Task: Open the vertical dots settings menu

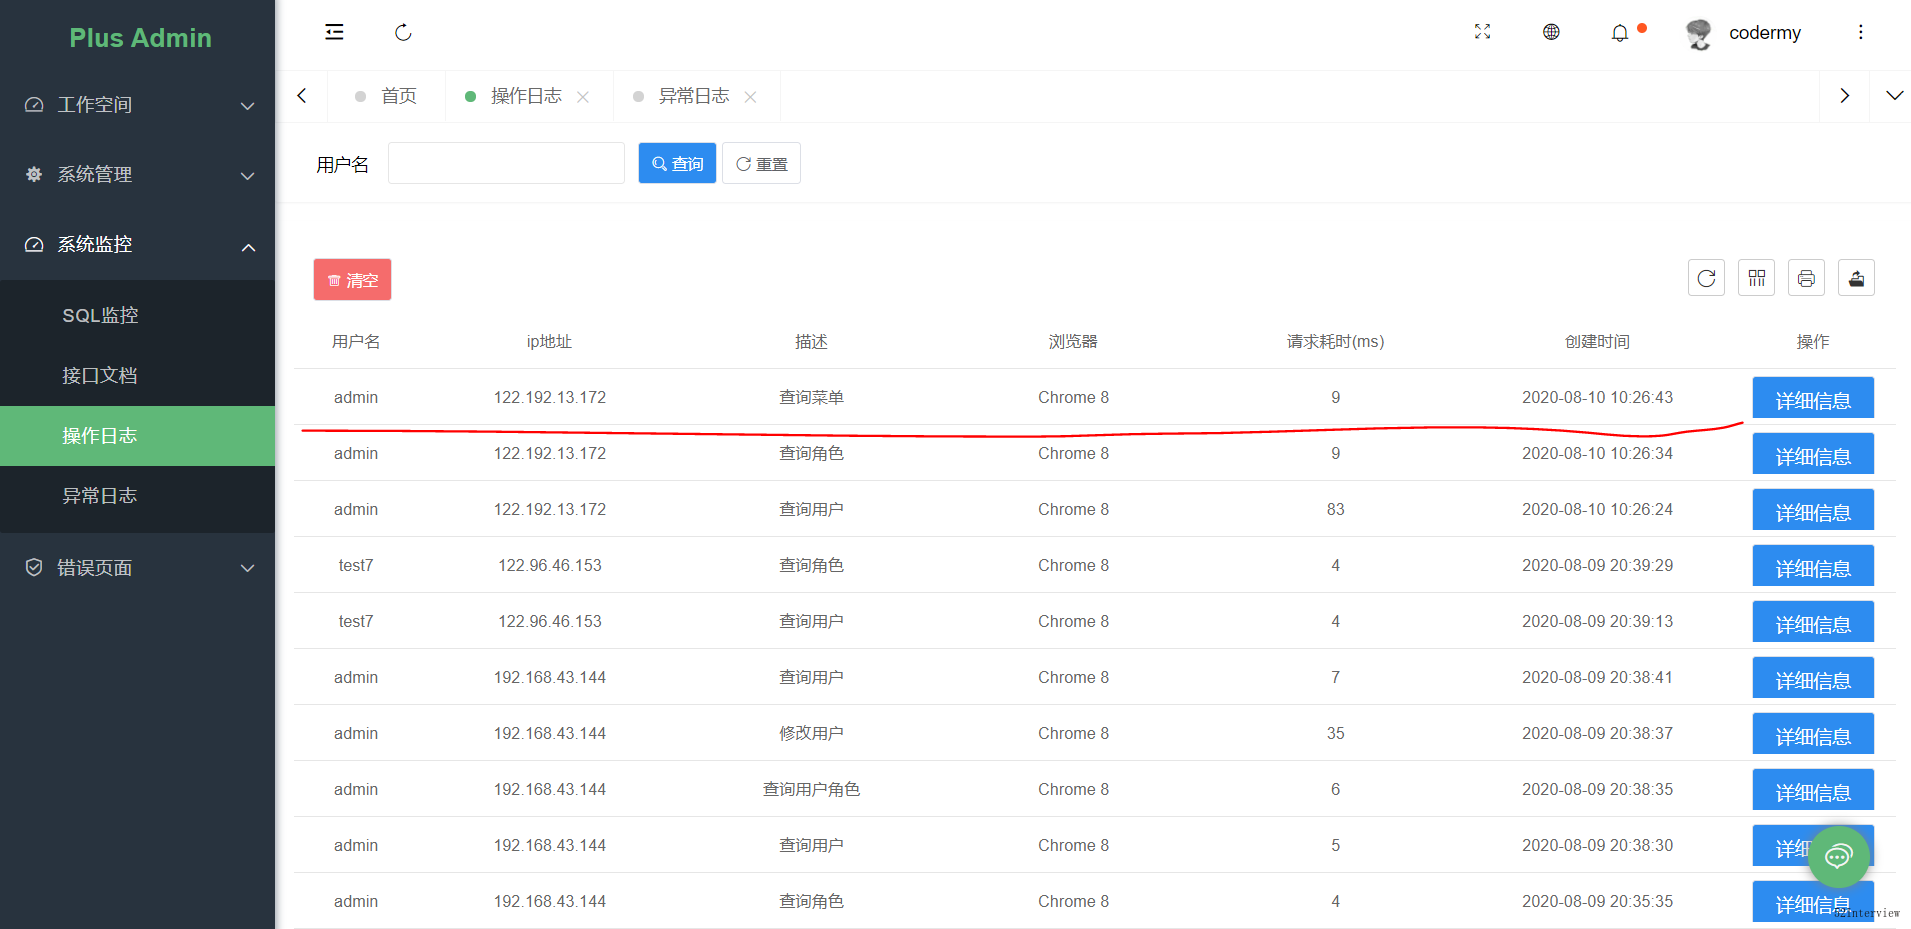Action: tap(1861, 32)
